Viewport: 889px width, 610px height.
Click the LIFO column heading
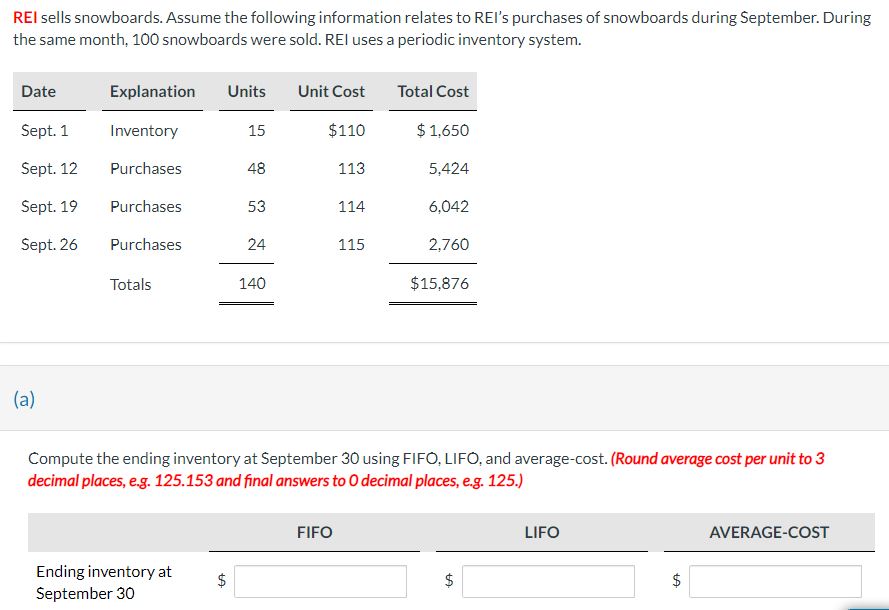point(542,532)
